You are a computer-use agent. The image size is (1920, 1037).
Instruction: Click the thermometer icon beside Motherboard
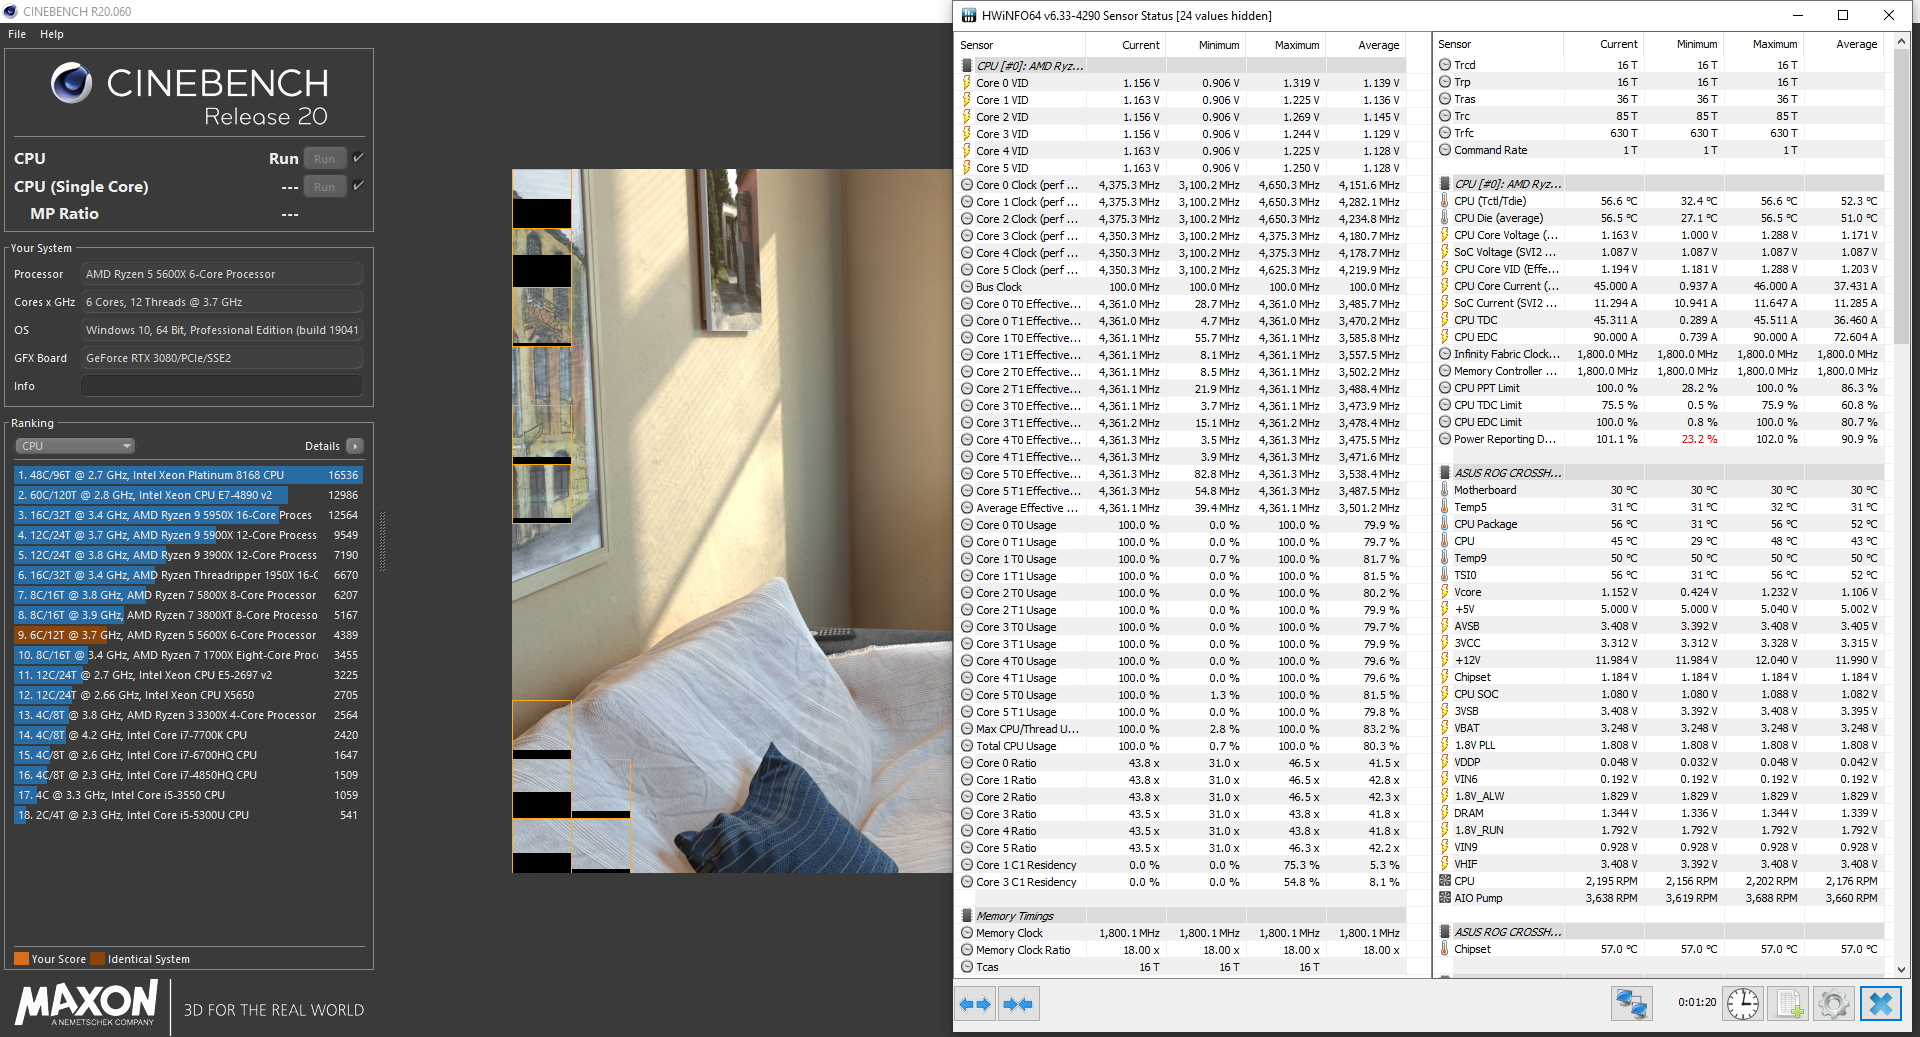(x=1445, y=490)
